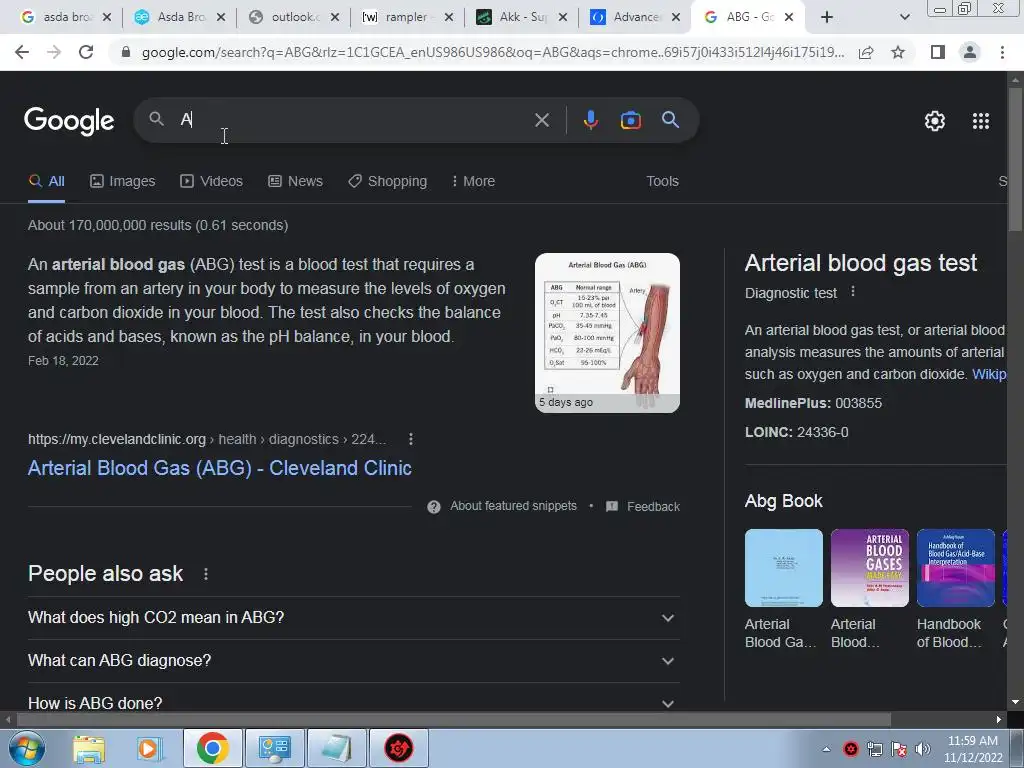Select the All results tab
The width and height of the screenshot is (1024, 768).
pos(46,182)
